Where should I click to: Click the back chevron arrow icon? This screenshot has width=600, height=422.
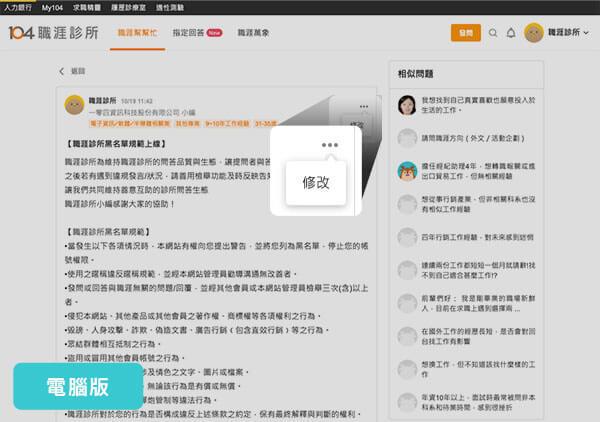(62, 71)
